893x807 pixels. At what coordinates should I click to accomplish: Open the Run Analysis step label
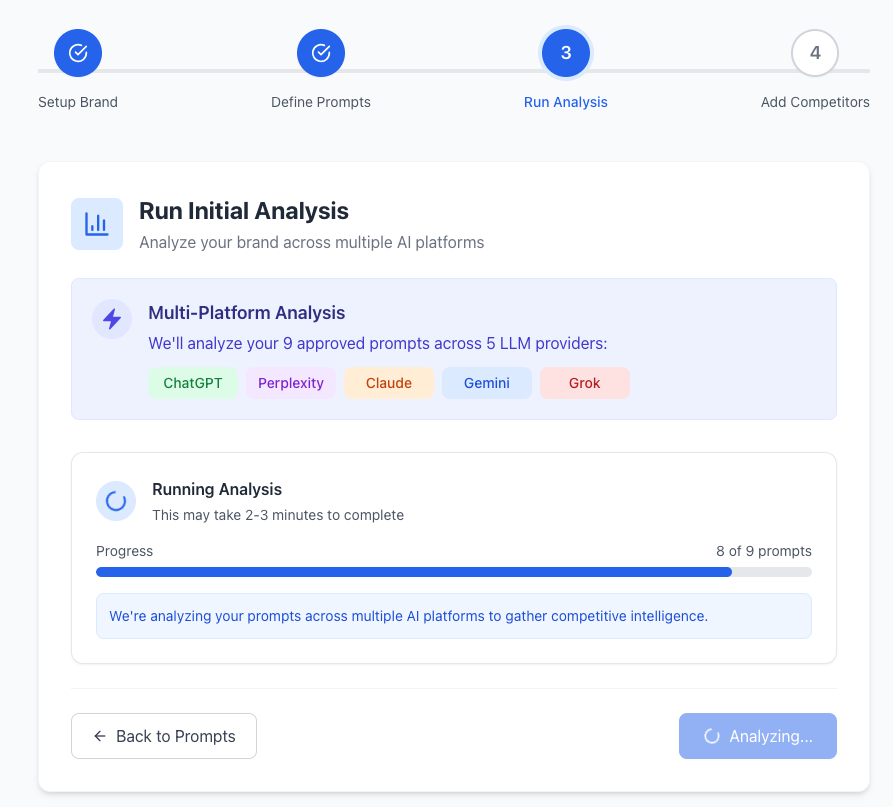point(565,101)
